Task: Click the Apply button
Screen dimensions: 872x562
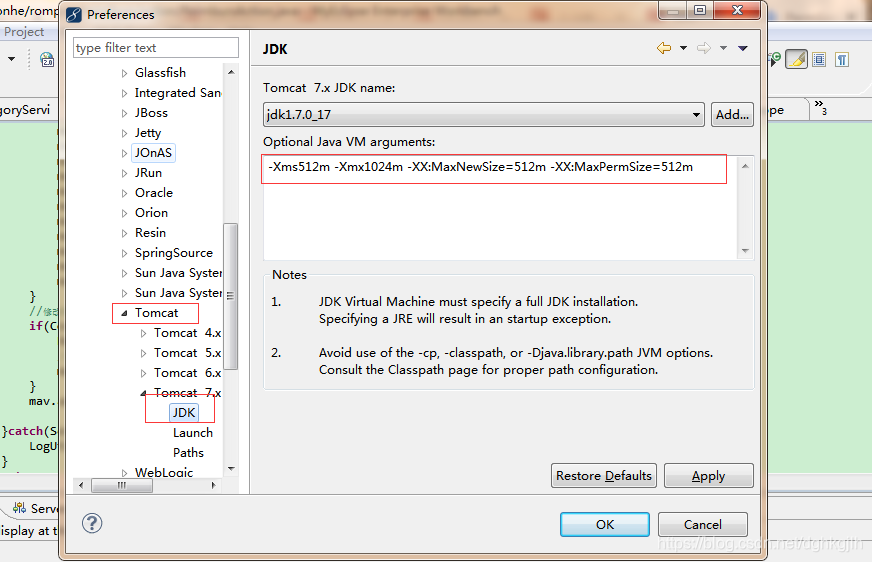Action: [709, 476]
